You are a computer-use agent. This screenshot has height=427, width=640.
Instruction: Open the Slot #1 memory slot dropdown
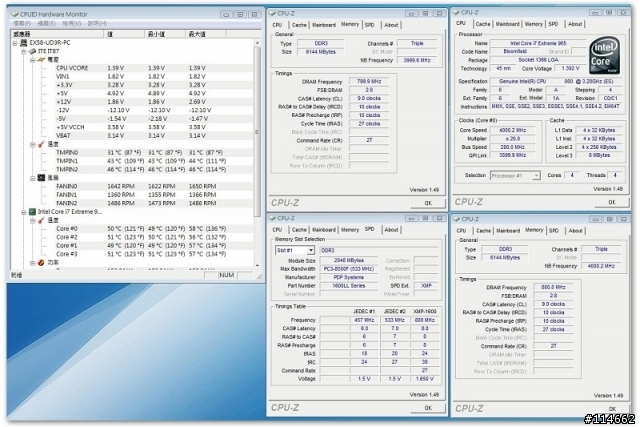click(311, 250)
